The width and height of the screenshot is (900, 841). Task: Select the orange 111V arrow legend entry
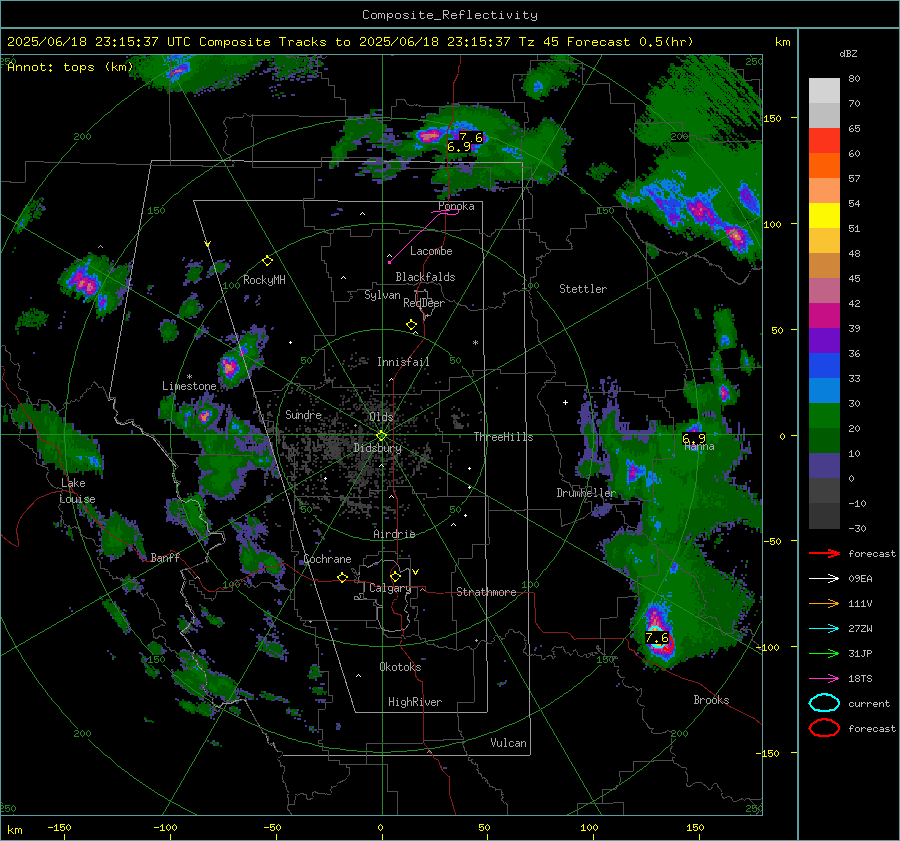pos(824,603)
